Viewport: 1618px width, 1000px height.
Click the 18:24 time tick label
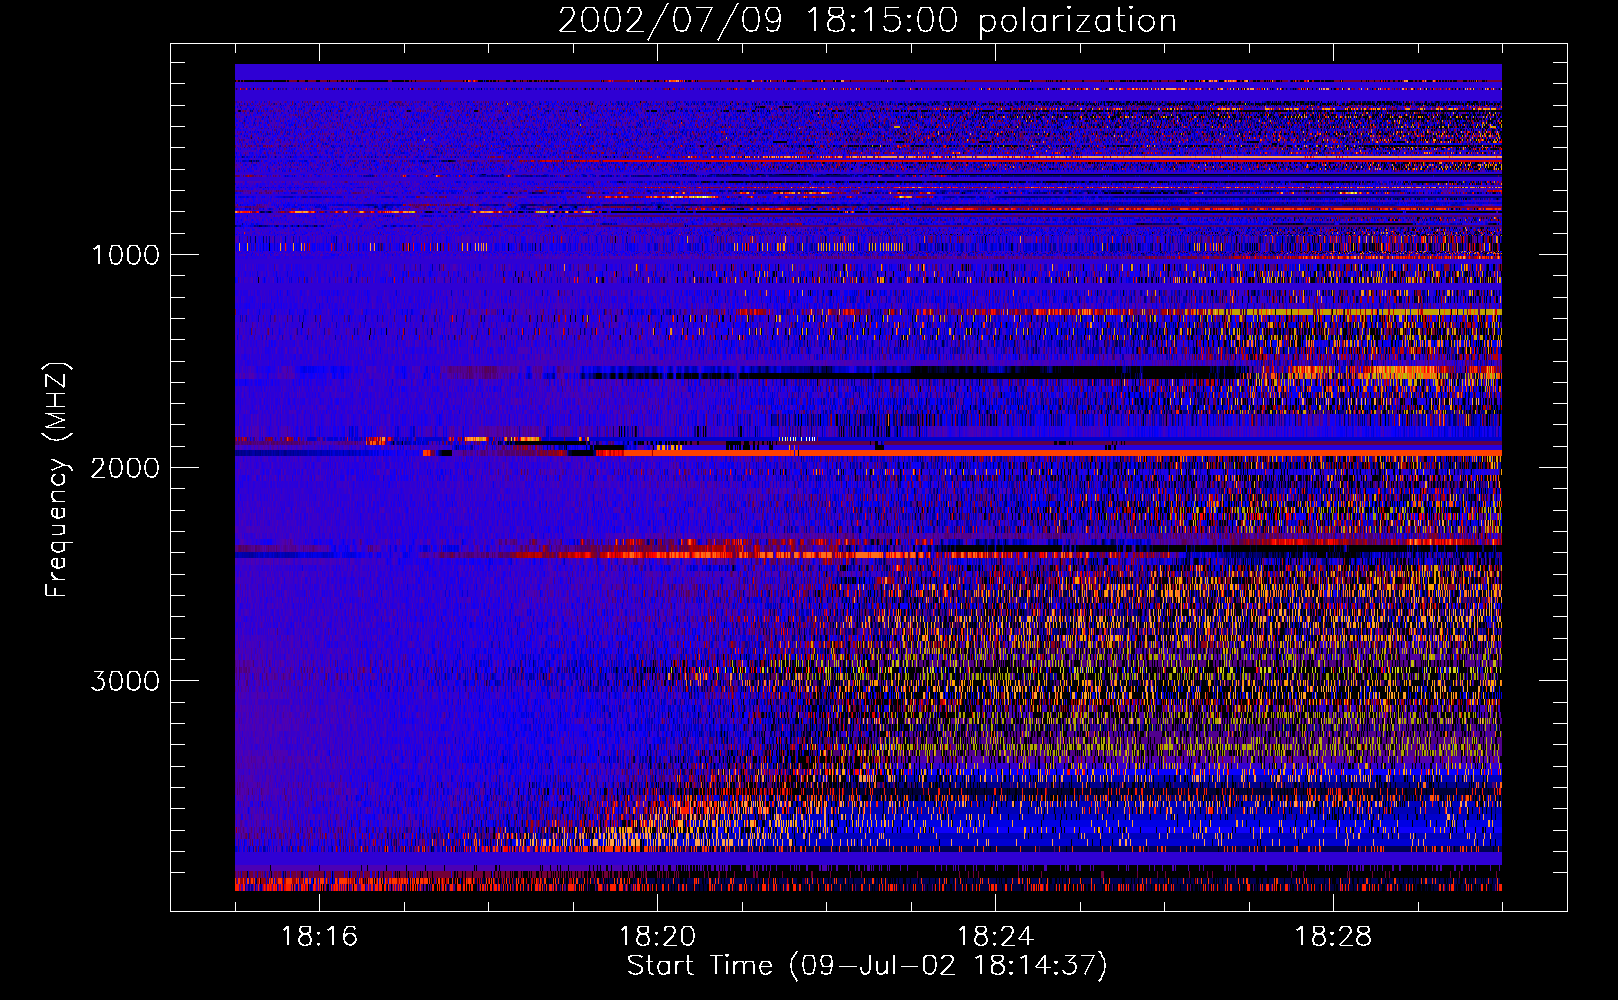[995, 937]
